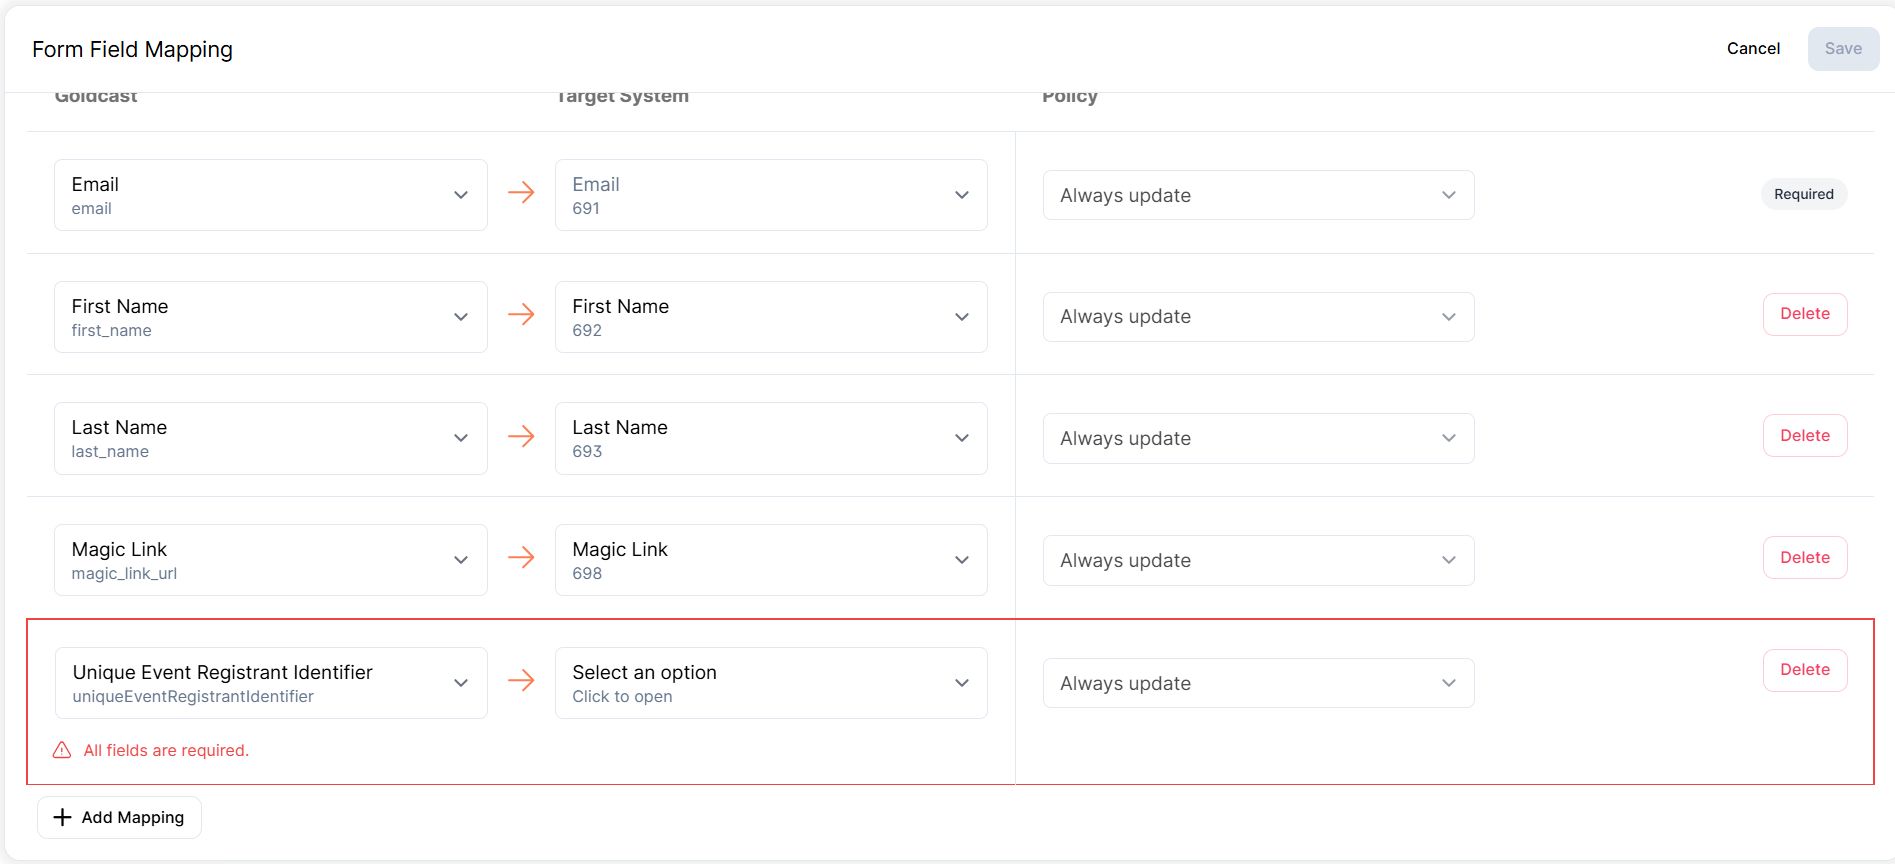Click the orange arrow beside First Name mapping
This screenshot has height=864, width=1895.
(521, 314)
